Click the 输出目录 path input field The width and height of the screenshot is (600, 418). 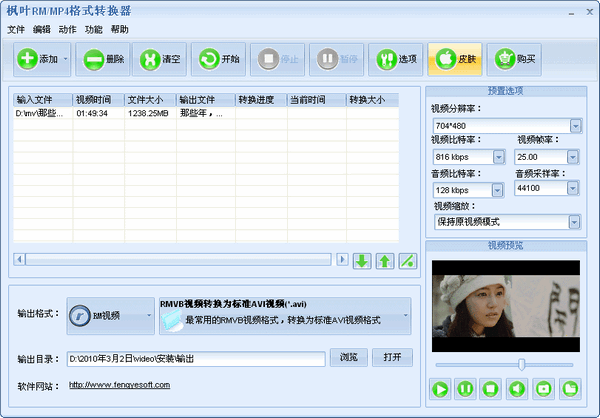point(196,358)
